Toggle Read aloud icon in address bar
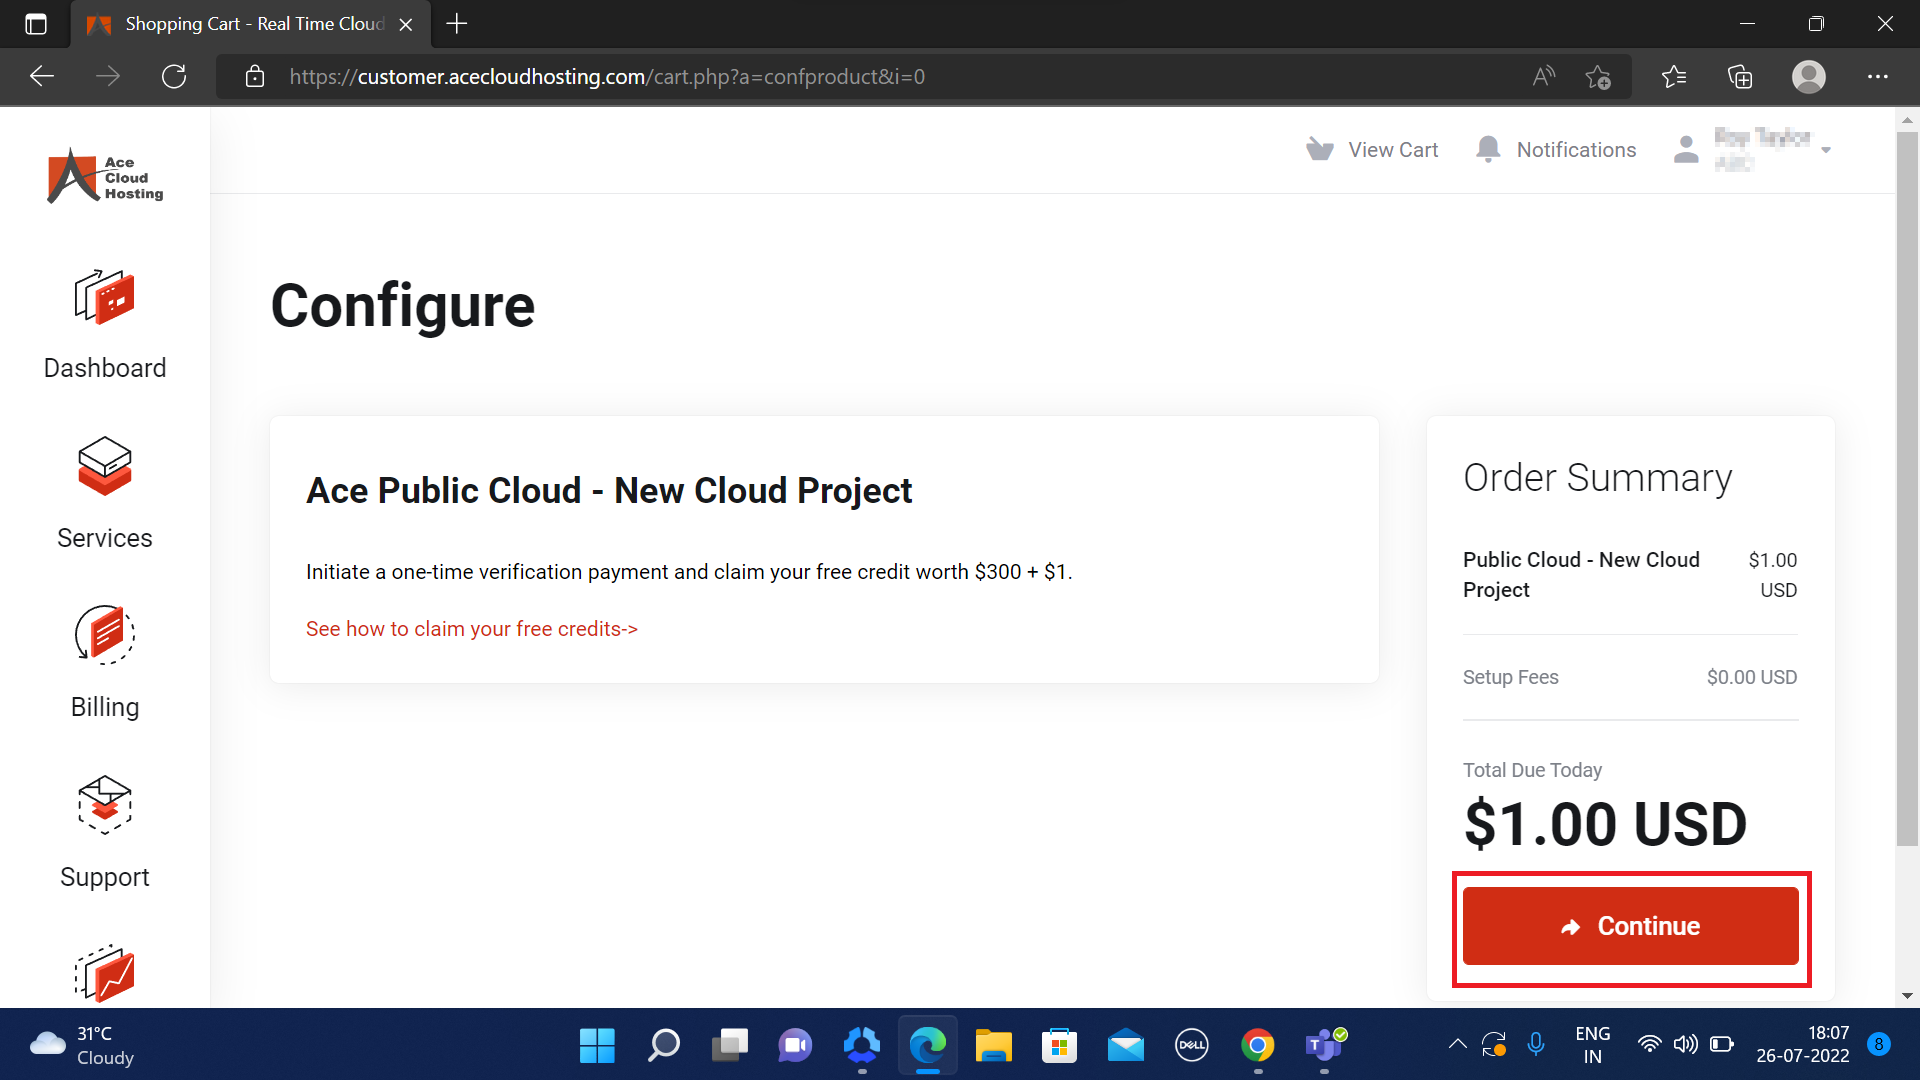The image size is (1920, 1080). 1544,76
